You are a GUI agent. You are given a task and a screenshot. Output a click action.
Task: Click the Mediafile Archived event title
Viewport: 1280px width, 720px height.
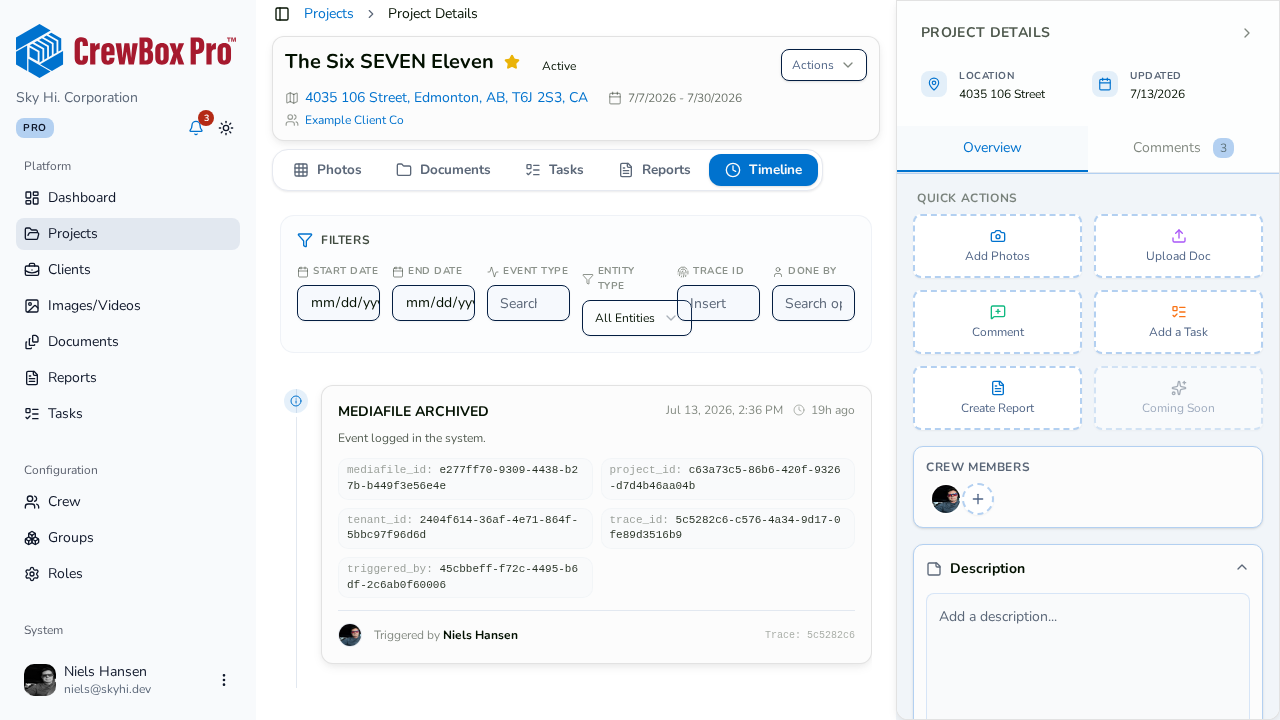pos(413,412)
